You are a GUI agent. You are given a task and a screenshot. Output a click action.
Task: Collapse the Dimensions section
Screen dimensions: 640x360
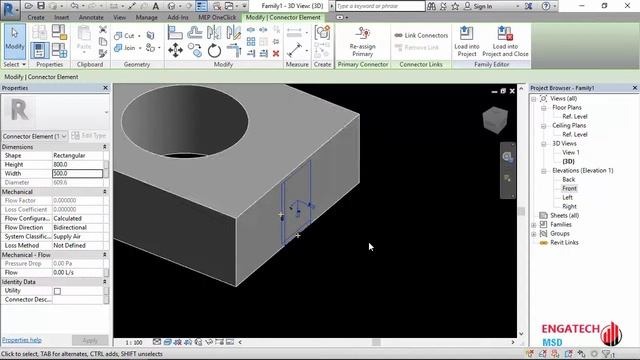coord(104,147)
